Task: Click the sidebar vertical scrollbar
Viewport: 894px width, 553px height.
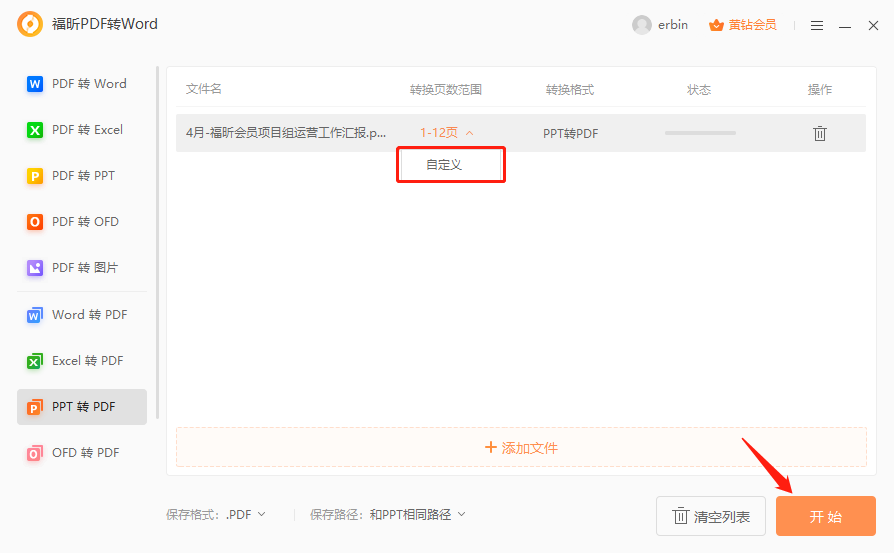Action: (x=157, y=242)
